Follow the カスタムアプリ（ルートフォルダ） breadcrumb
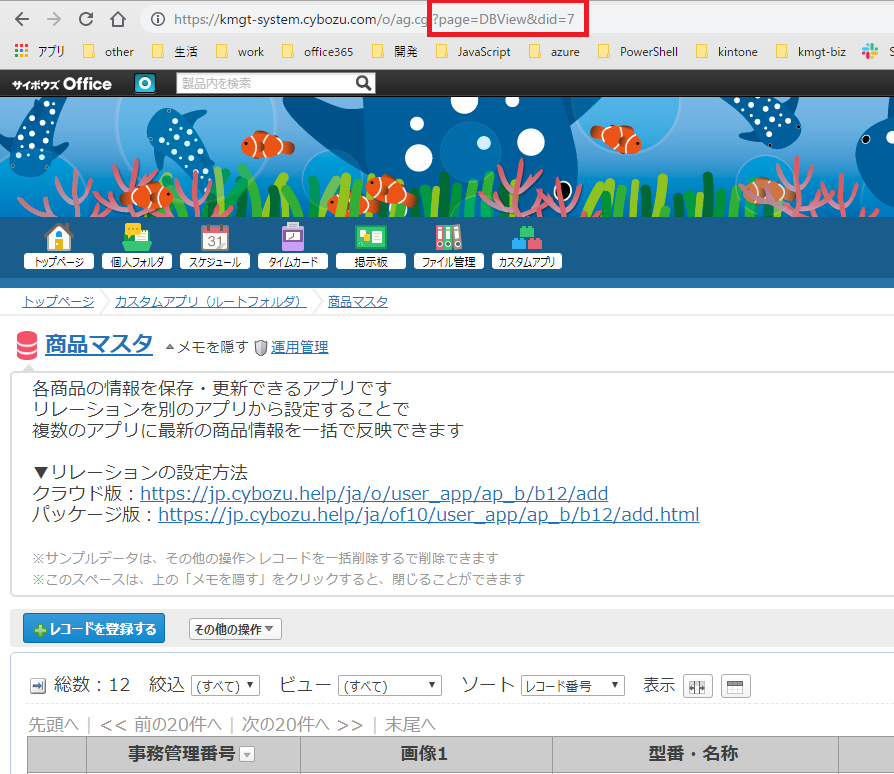Screen dimensions: 894x774 tap(210, 302)
